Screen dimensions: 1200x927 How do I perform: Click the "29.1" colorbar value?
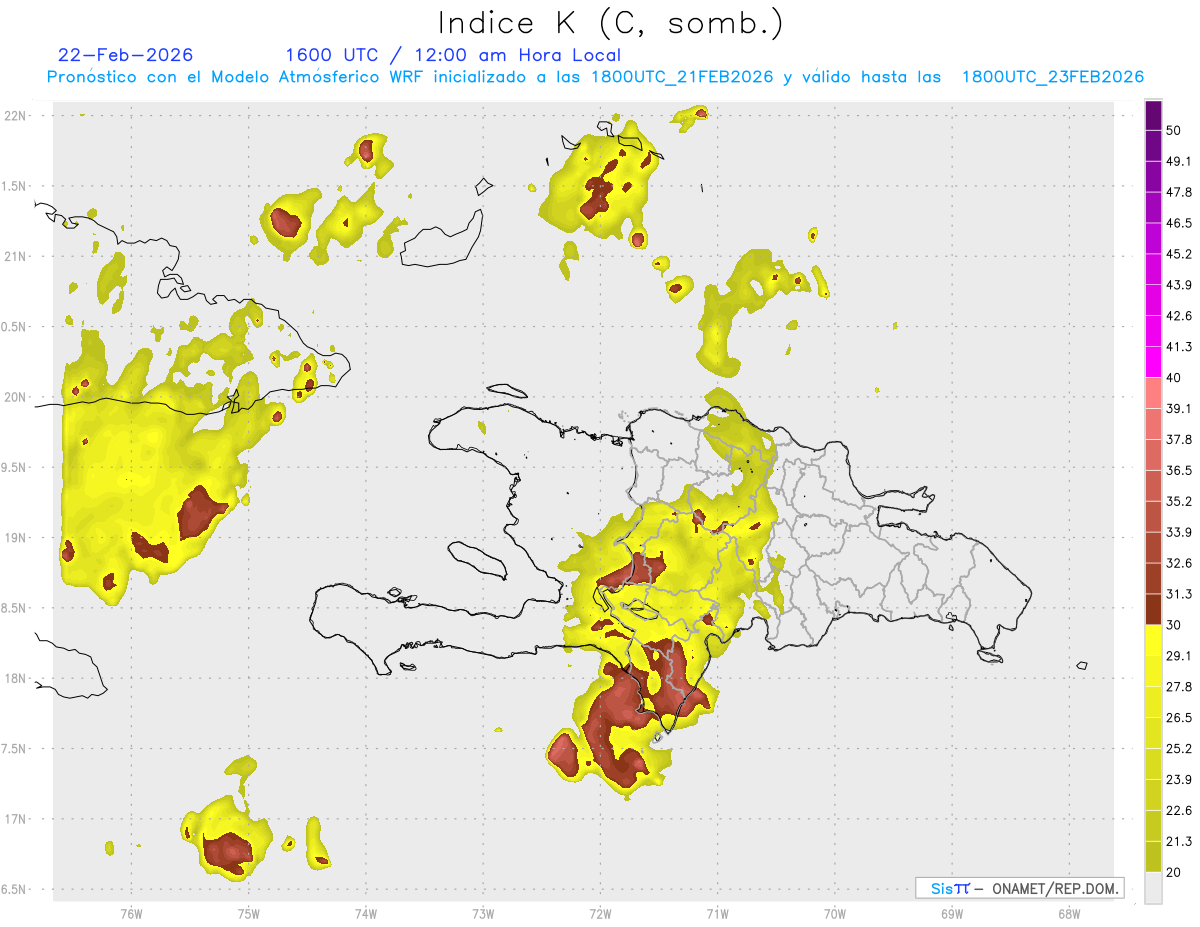coord(1178,656)
